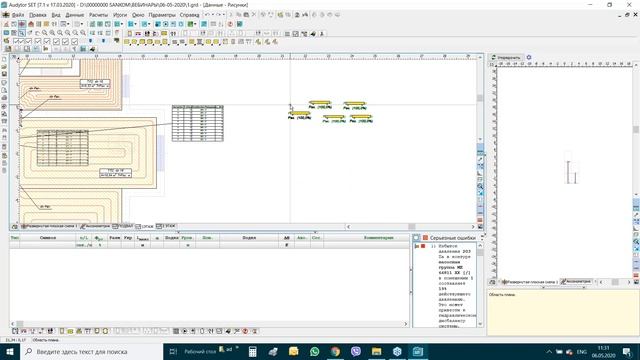Viewport: 640px width, 360px height.
Task: Open the dropdown arrow beside the blue table icon
Action: (x=136, y=24)
